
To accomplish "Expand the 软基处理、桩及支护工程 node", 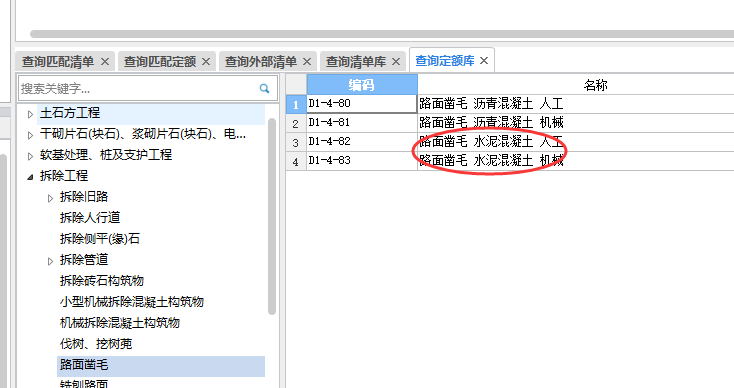I will (30, 156).
